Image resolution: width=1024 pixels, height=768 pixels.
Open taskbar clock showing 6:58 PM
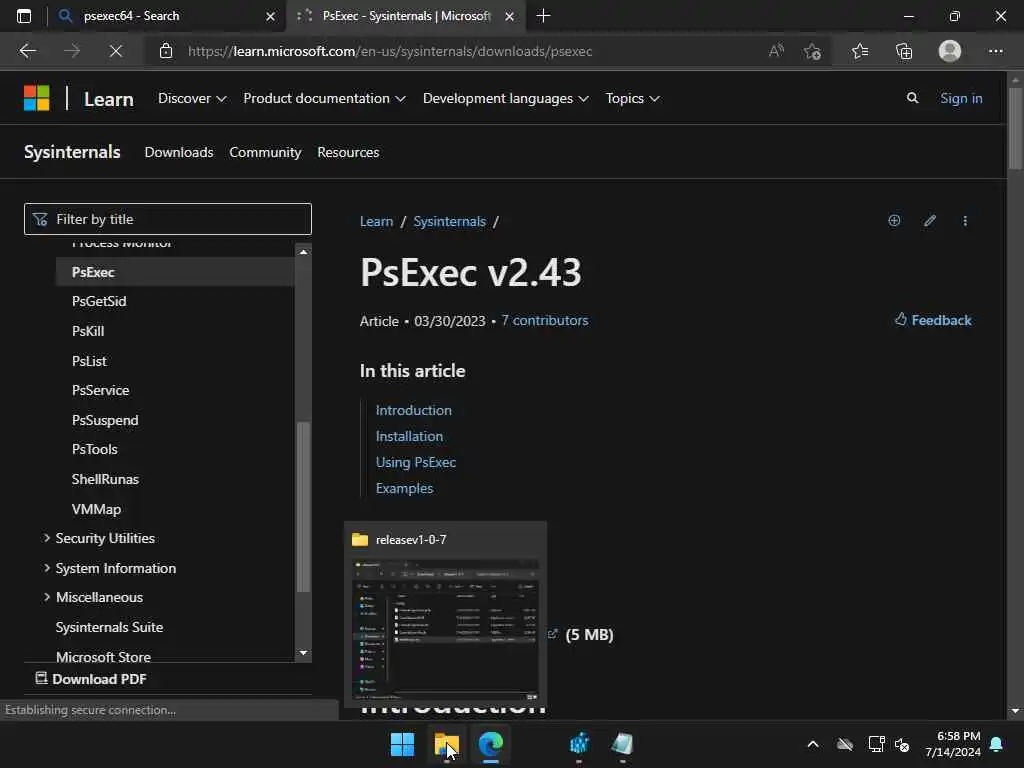tap(953, 744)
